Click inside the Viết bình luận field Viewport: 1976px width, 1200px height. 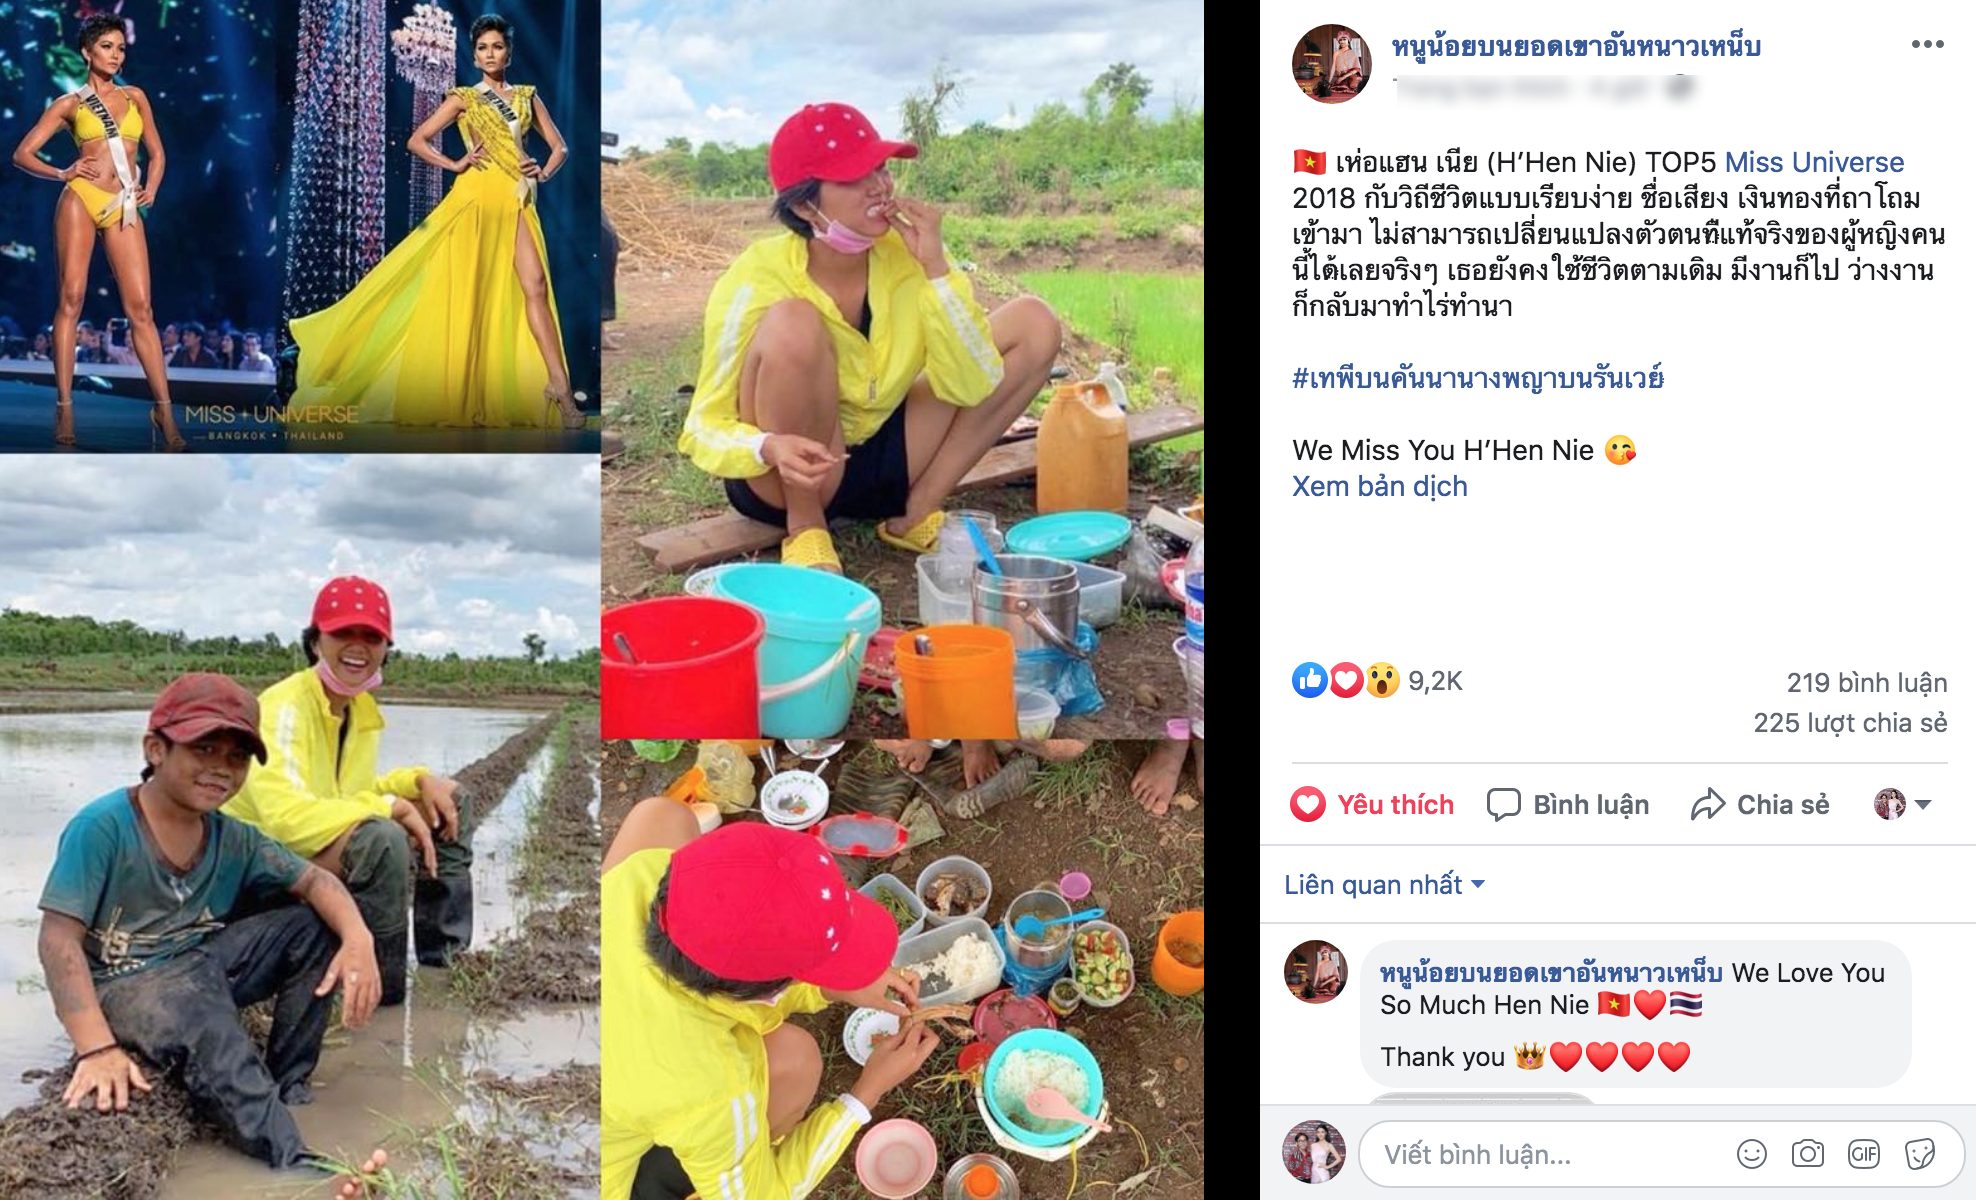[x=1540, y=1155]
